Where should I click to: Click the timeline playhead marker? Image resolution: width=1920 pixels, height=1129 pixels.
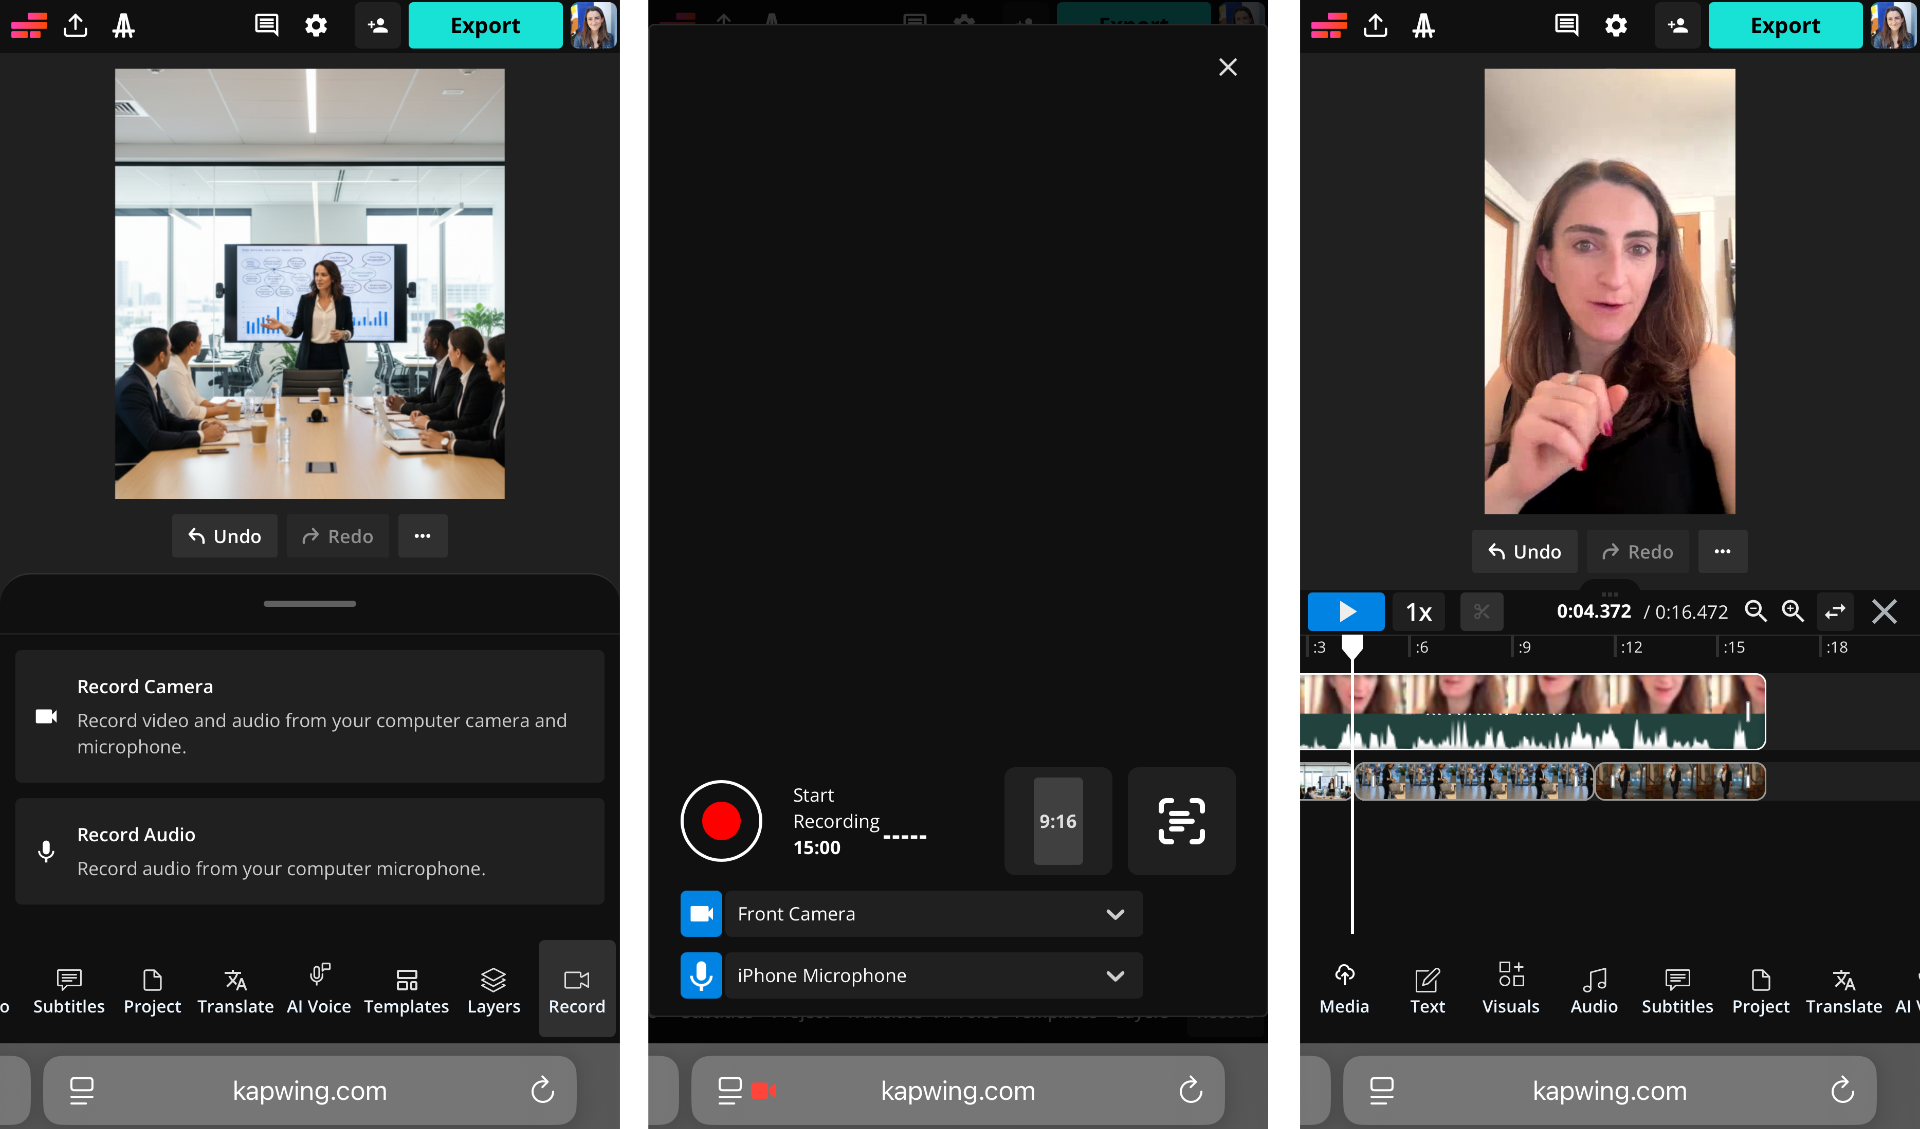(1352, 648)
